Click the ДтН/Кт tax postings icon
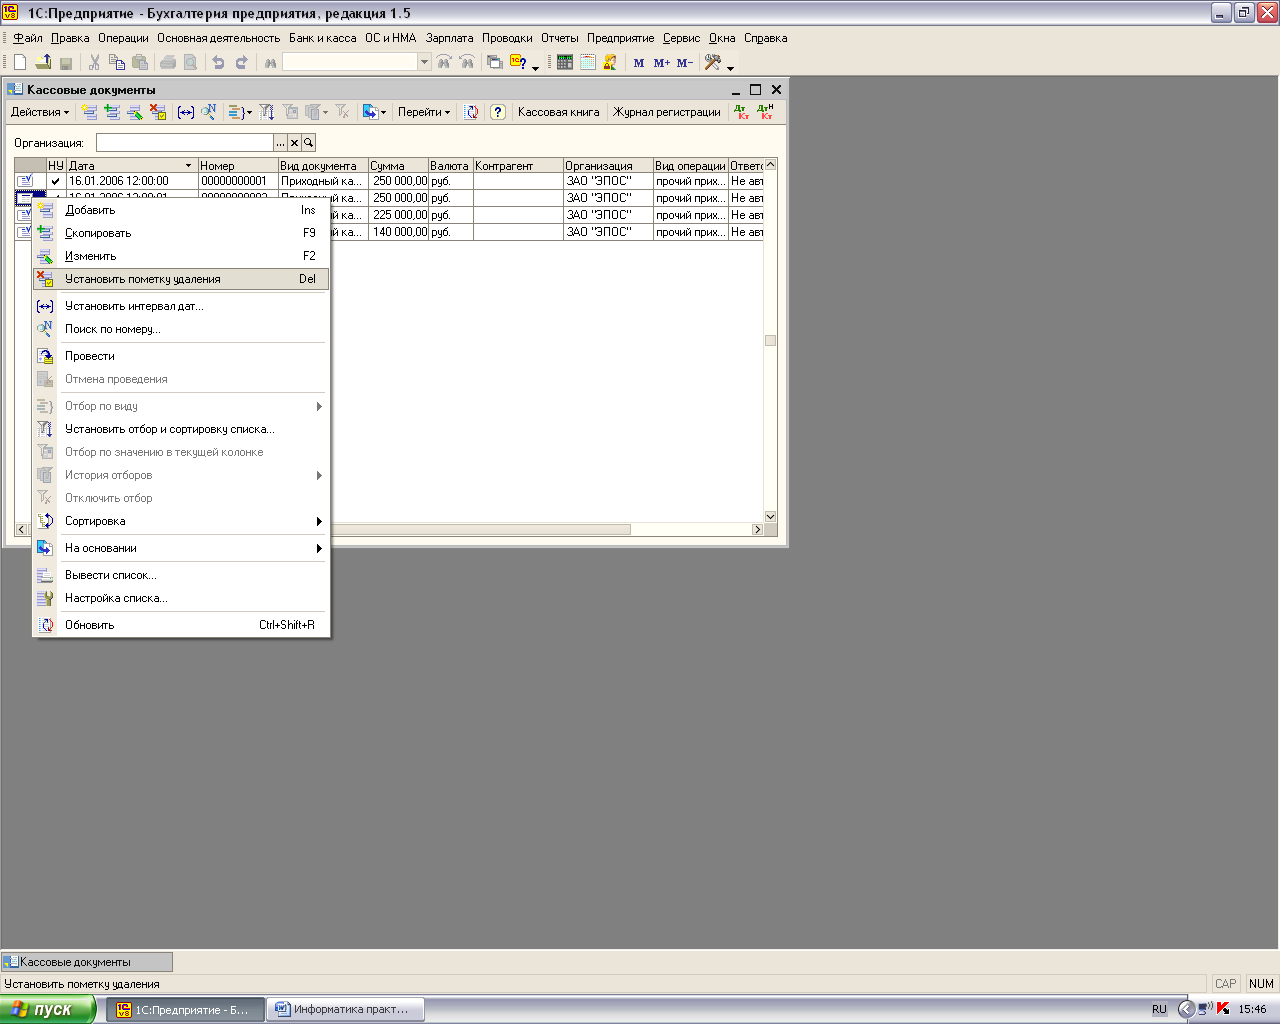This screenshot has width=1280, height=1024. [x=765, y=112]
